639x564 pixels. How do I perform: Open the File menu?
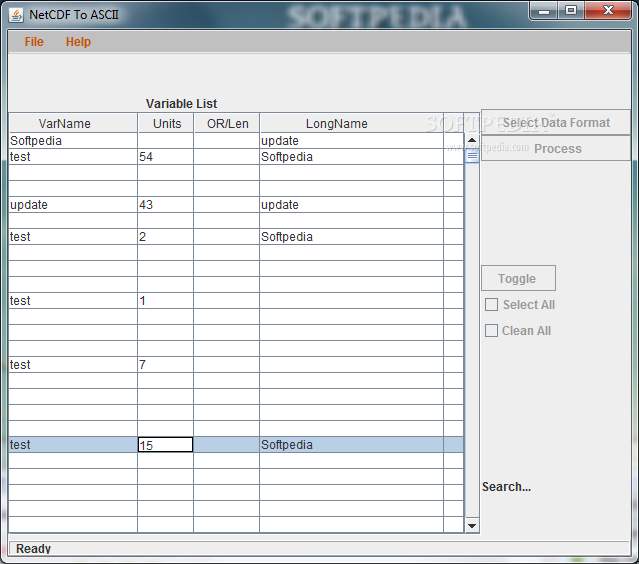pos(34,42)
